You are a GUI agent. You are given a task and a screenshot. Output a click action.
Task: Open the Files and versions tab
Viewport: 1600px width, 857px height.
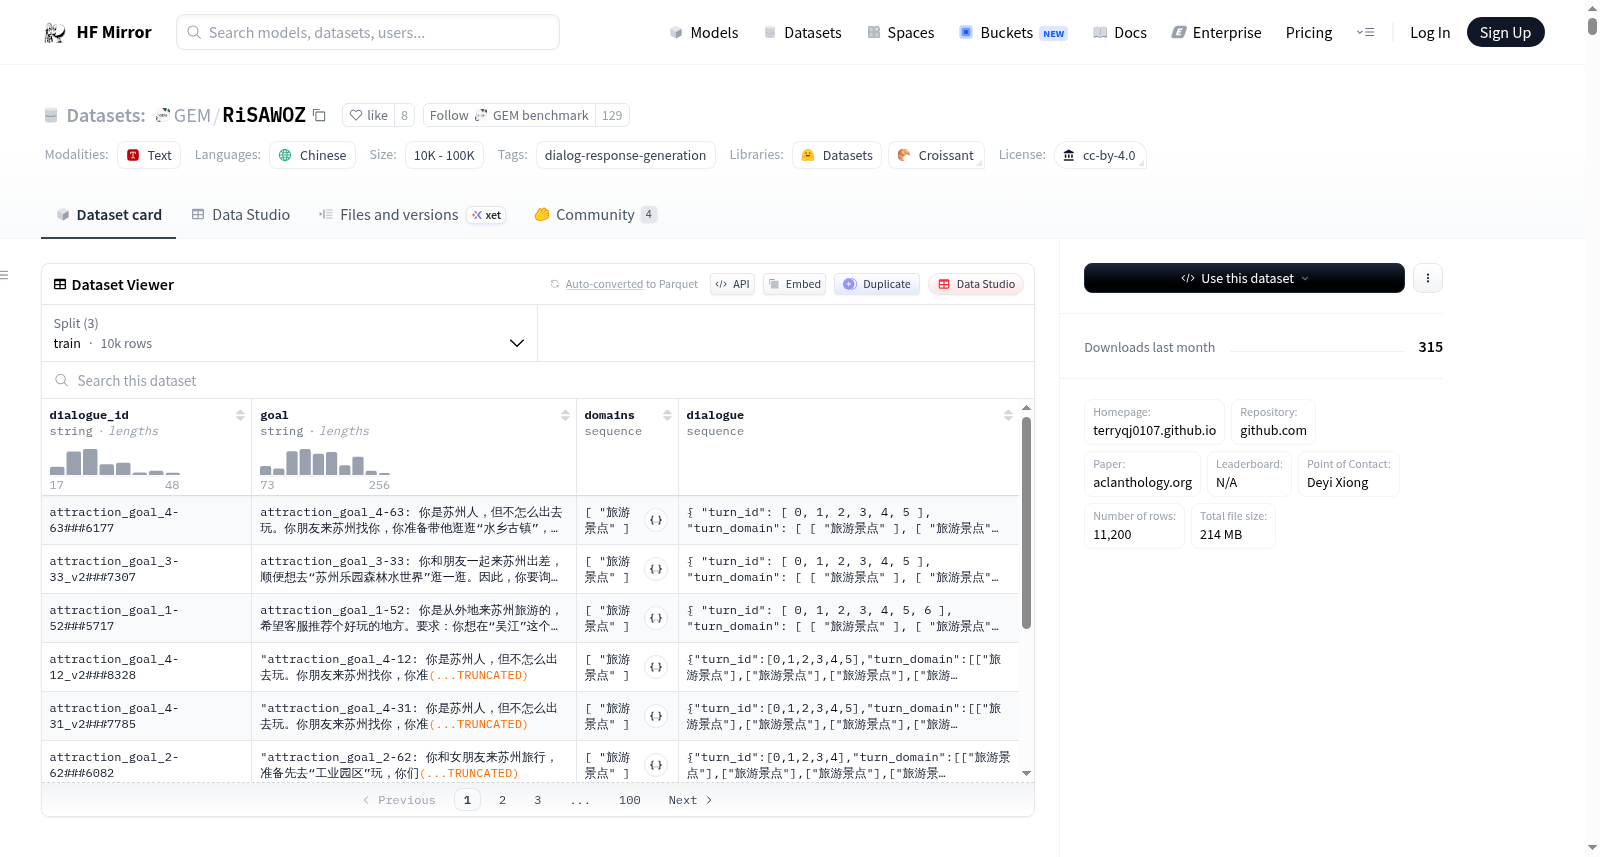(x=411, y=215)
